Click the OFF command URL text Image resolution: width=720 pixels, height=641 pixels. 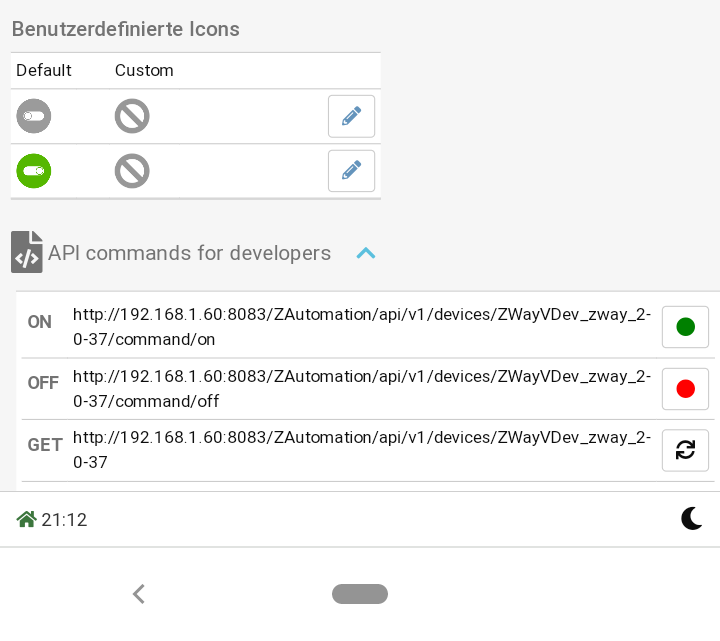pos(361,389)
